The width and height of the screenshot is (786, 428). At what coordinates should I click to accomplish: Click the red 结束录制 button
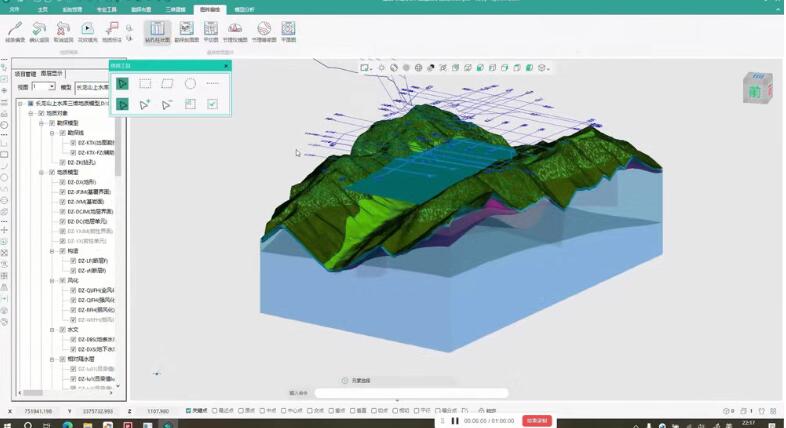click(x=537, y=421)
